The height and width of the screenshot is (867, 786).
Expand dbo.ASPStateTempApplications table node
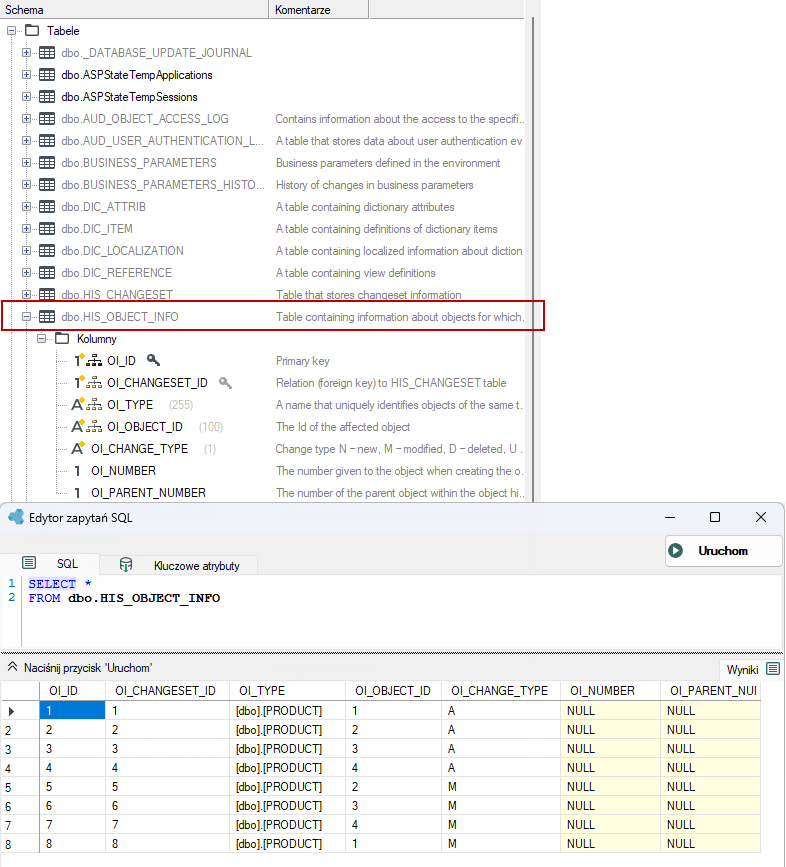(26, 75)
